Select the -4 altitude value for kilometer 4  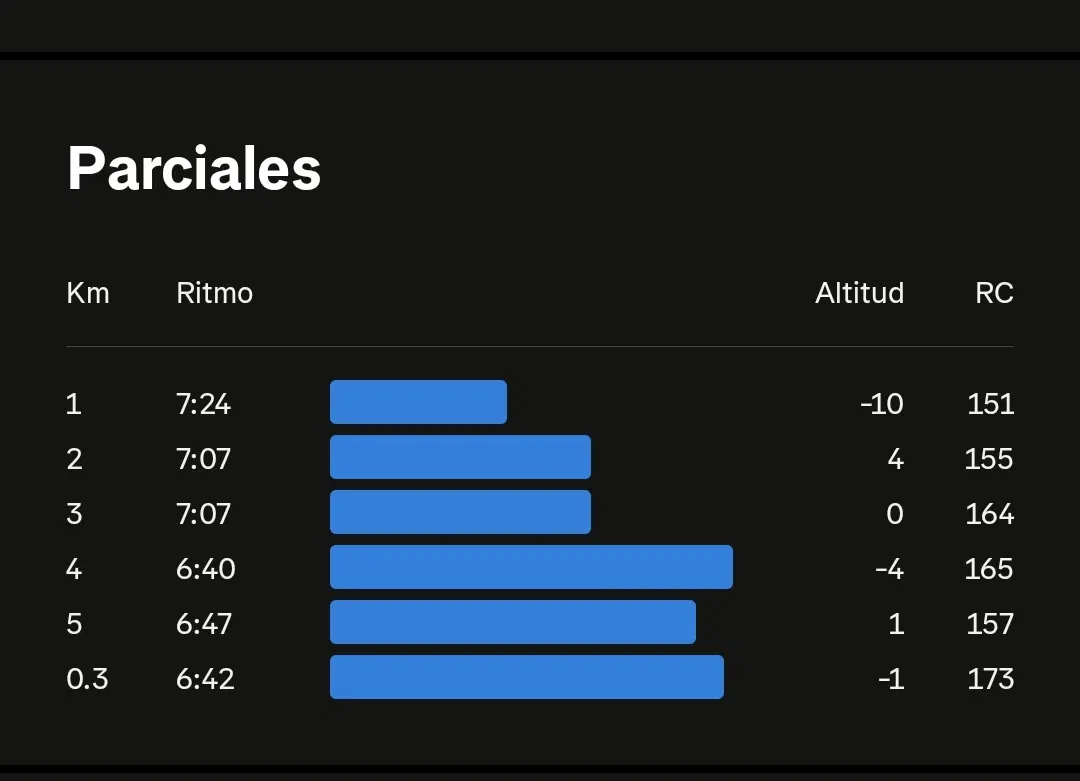889,569
